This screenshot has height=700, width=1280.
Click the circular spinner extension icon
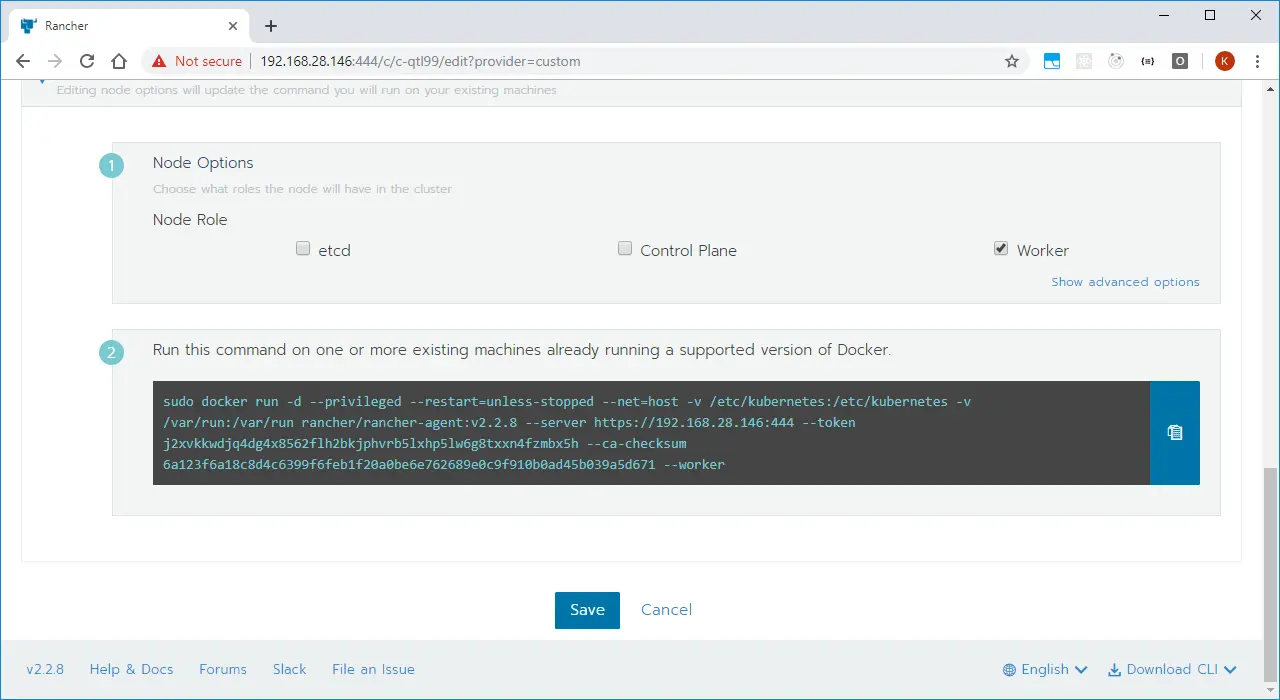pos(1116,61)
